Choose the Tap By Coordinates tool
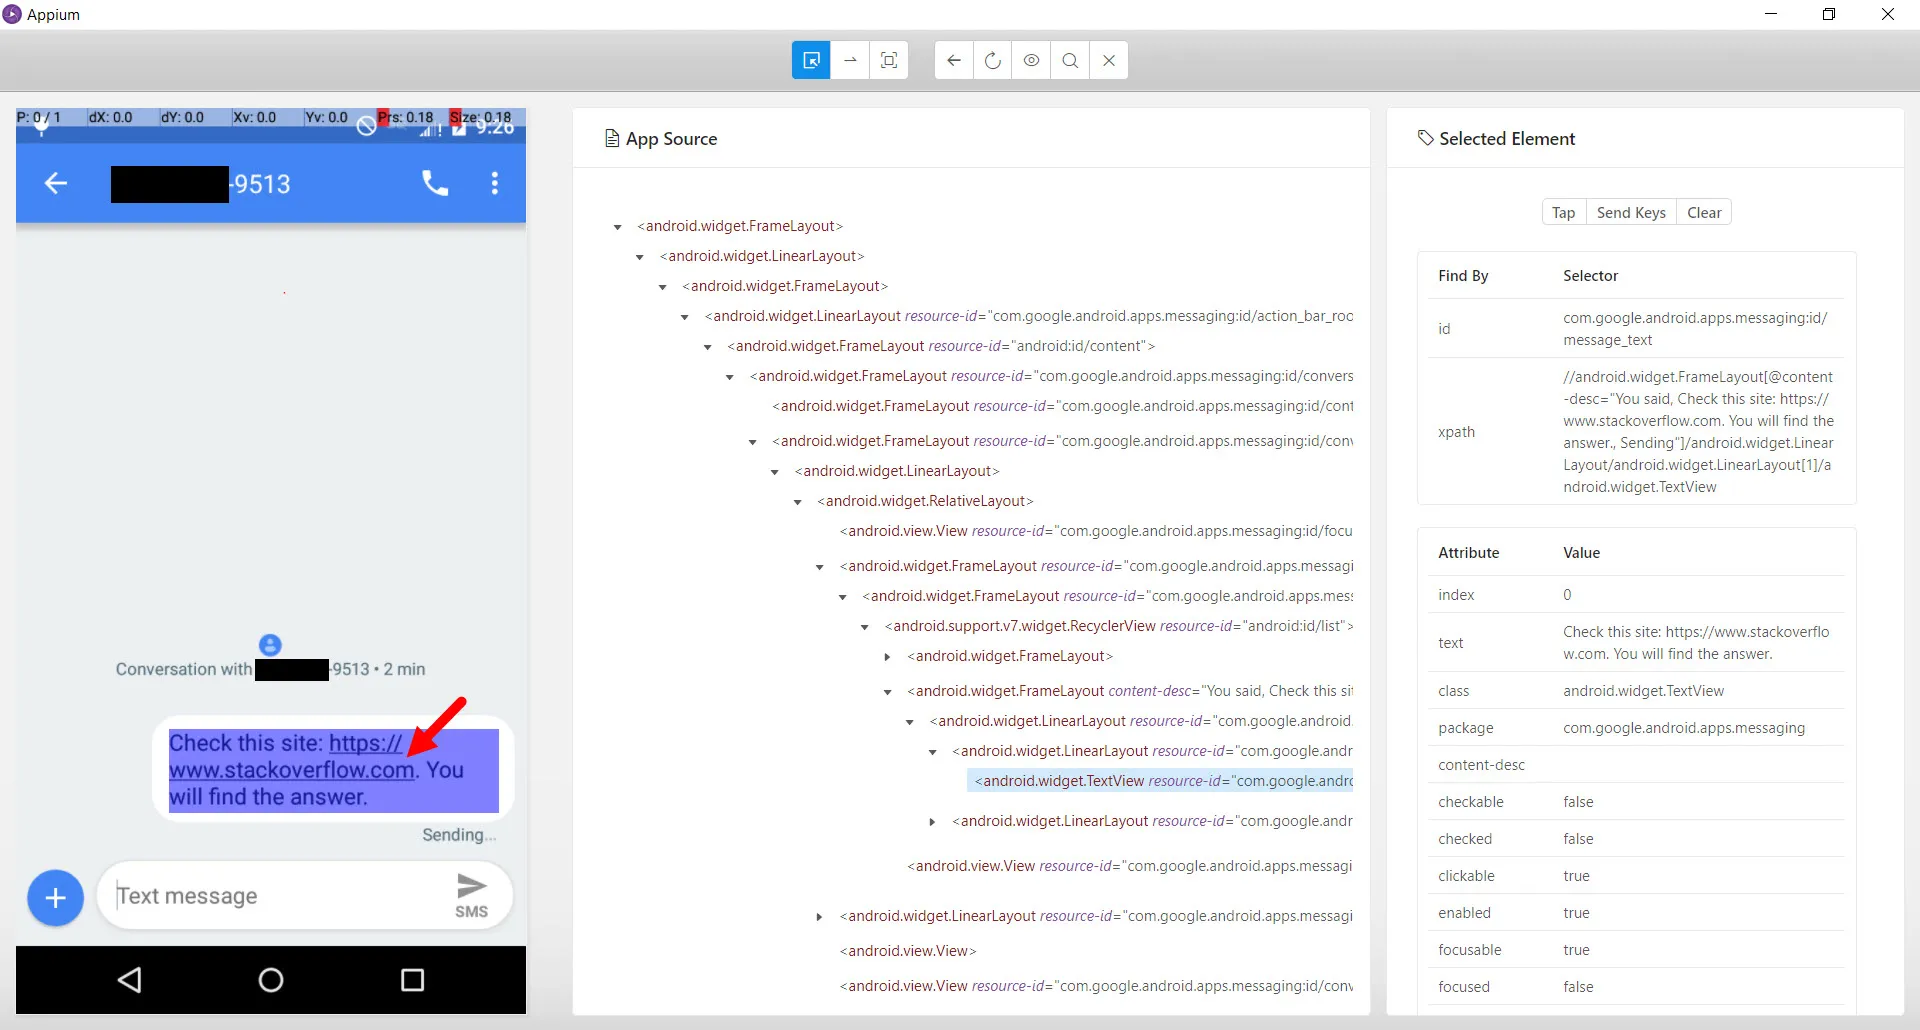This screenshot has height=1030, width=1920. point(889,60)
